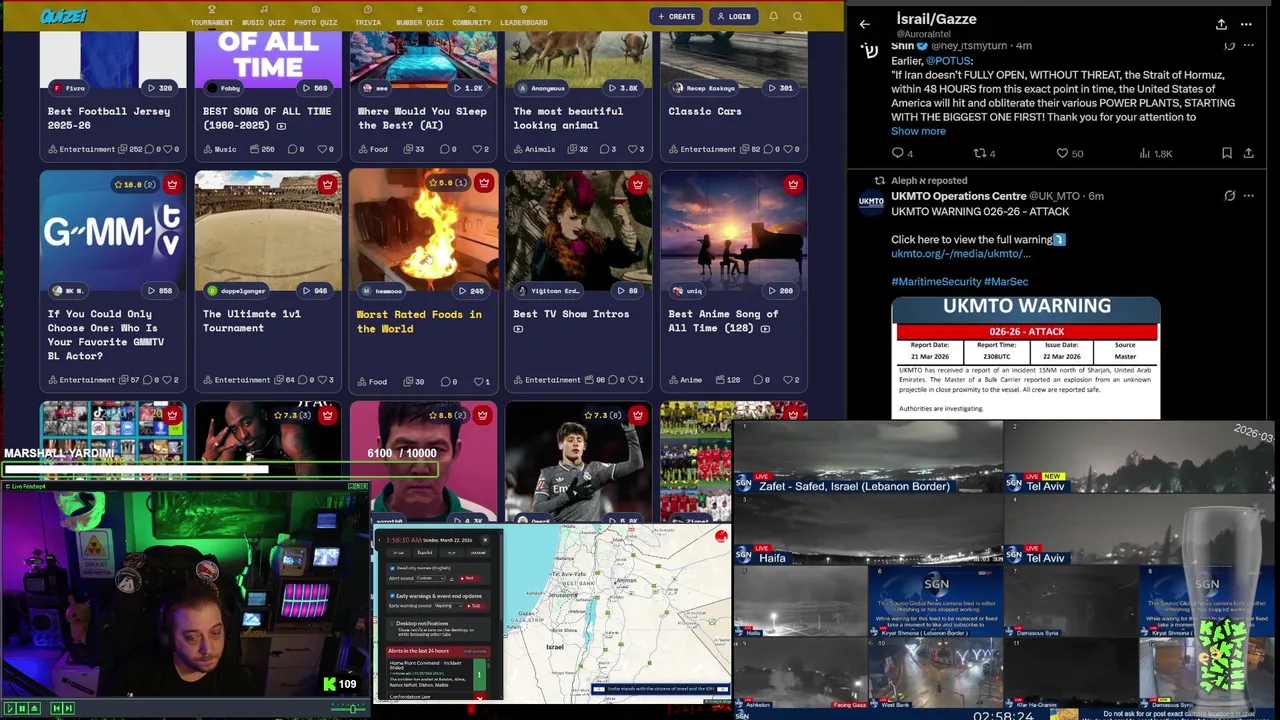Skip to next in Live Feed player
The width and height of the screenshot is (1280, 720).
click(69, 708)
